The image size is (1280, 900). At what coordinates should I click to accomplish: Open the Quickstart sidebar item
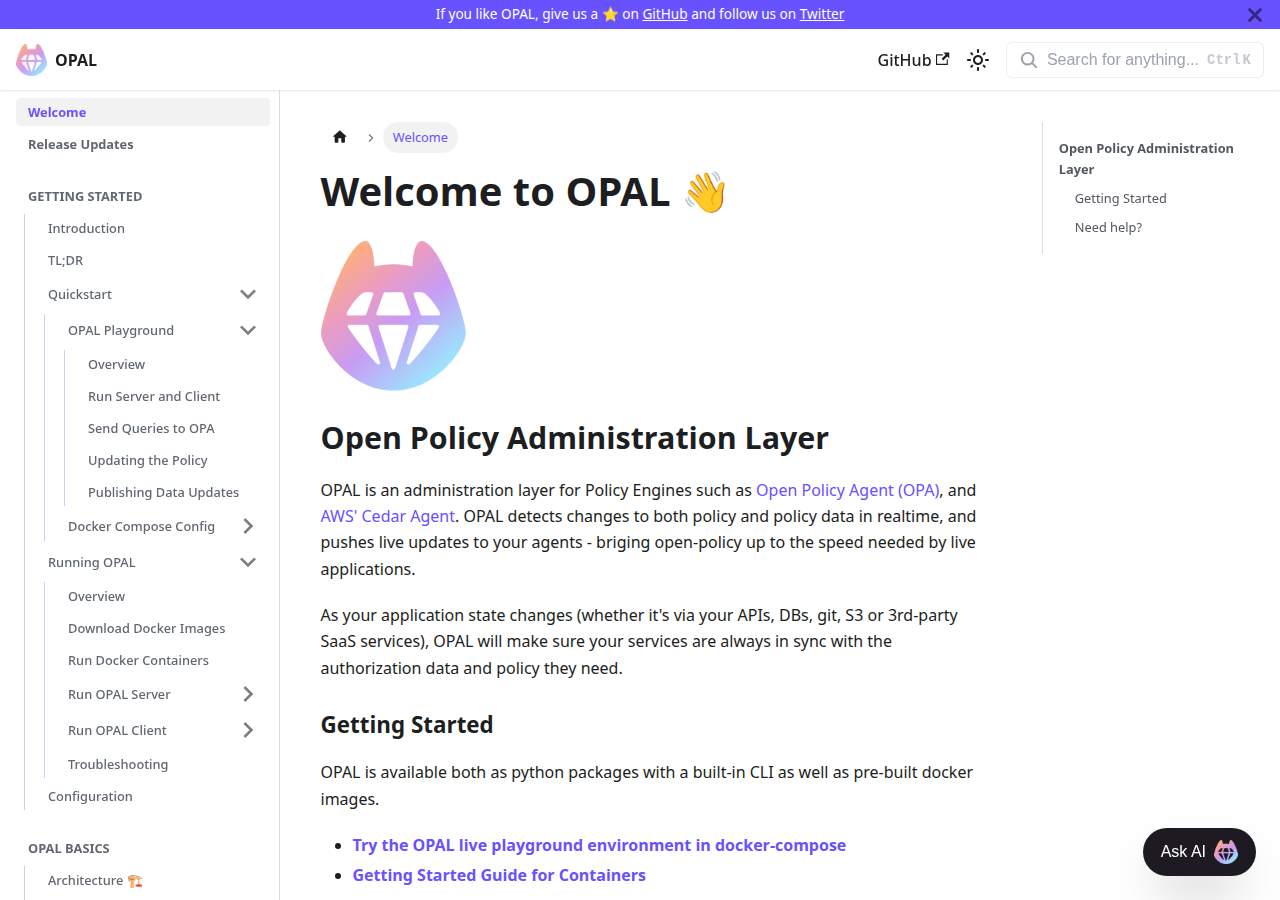pos(80,294)
